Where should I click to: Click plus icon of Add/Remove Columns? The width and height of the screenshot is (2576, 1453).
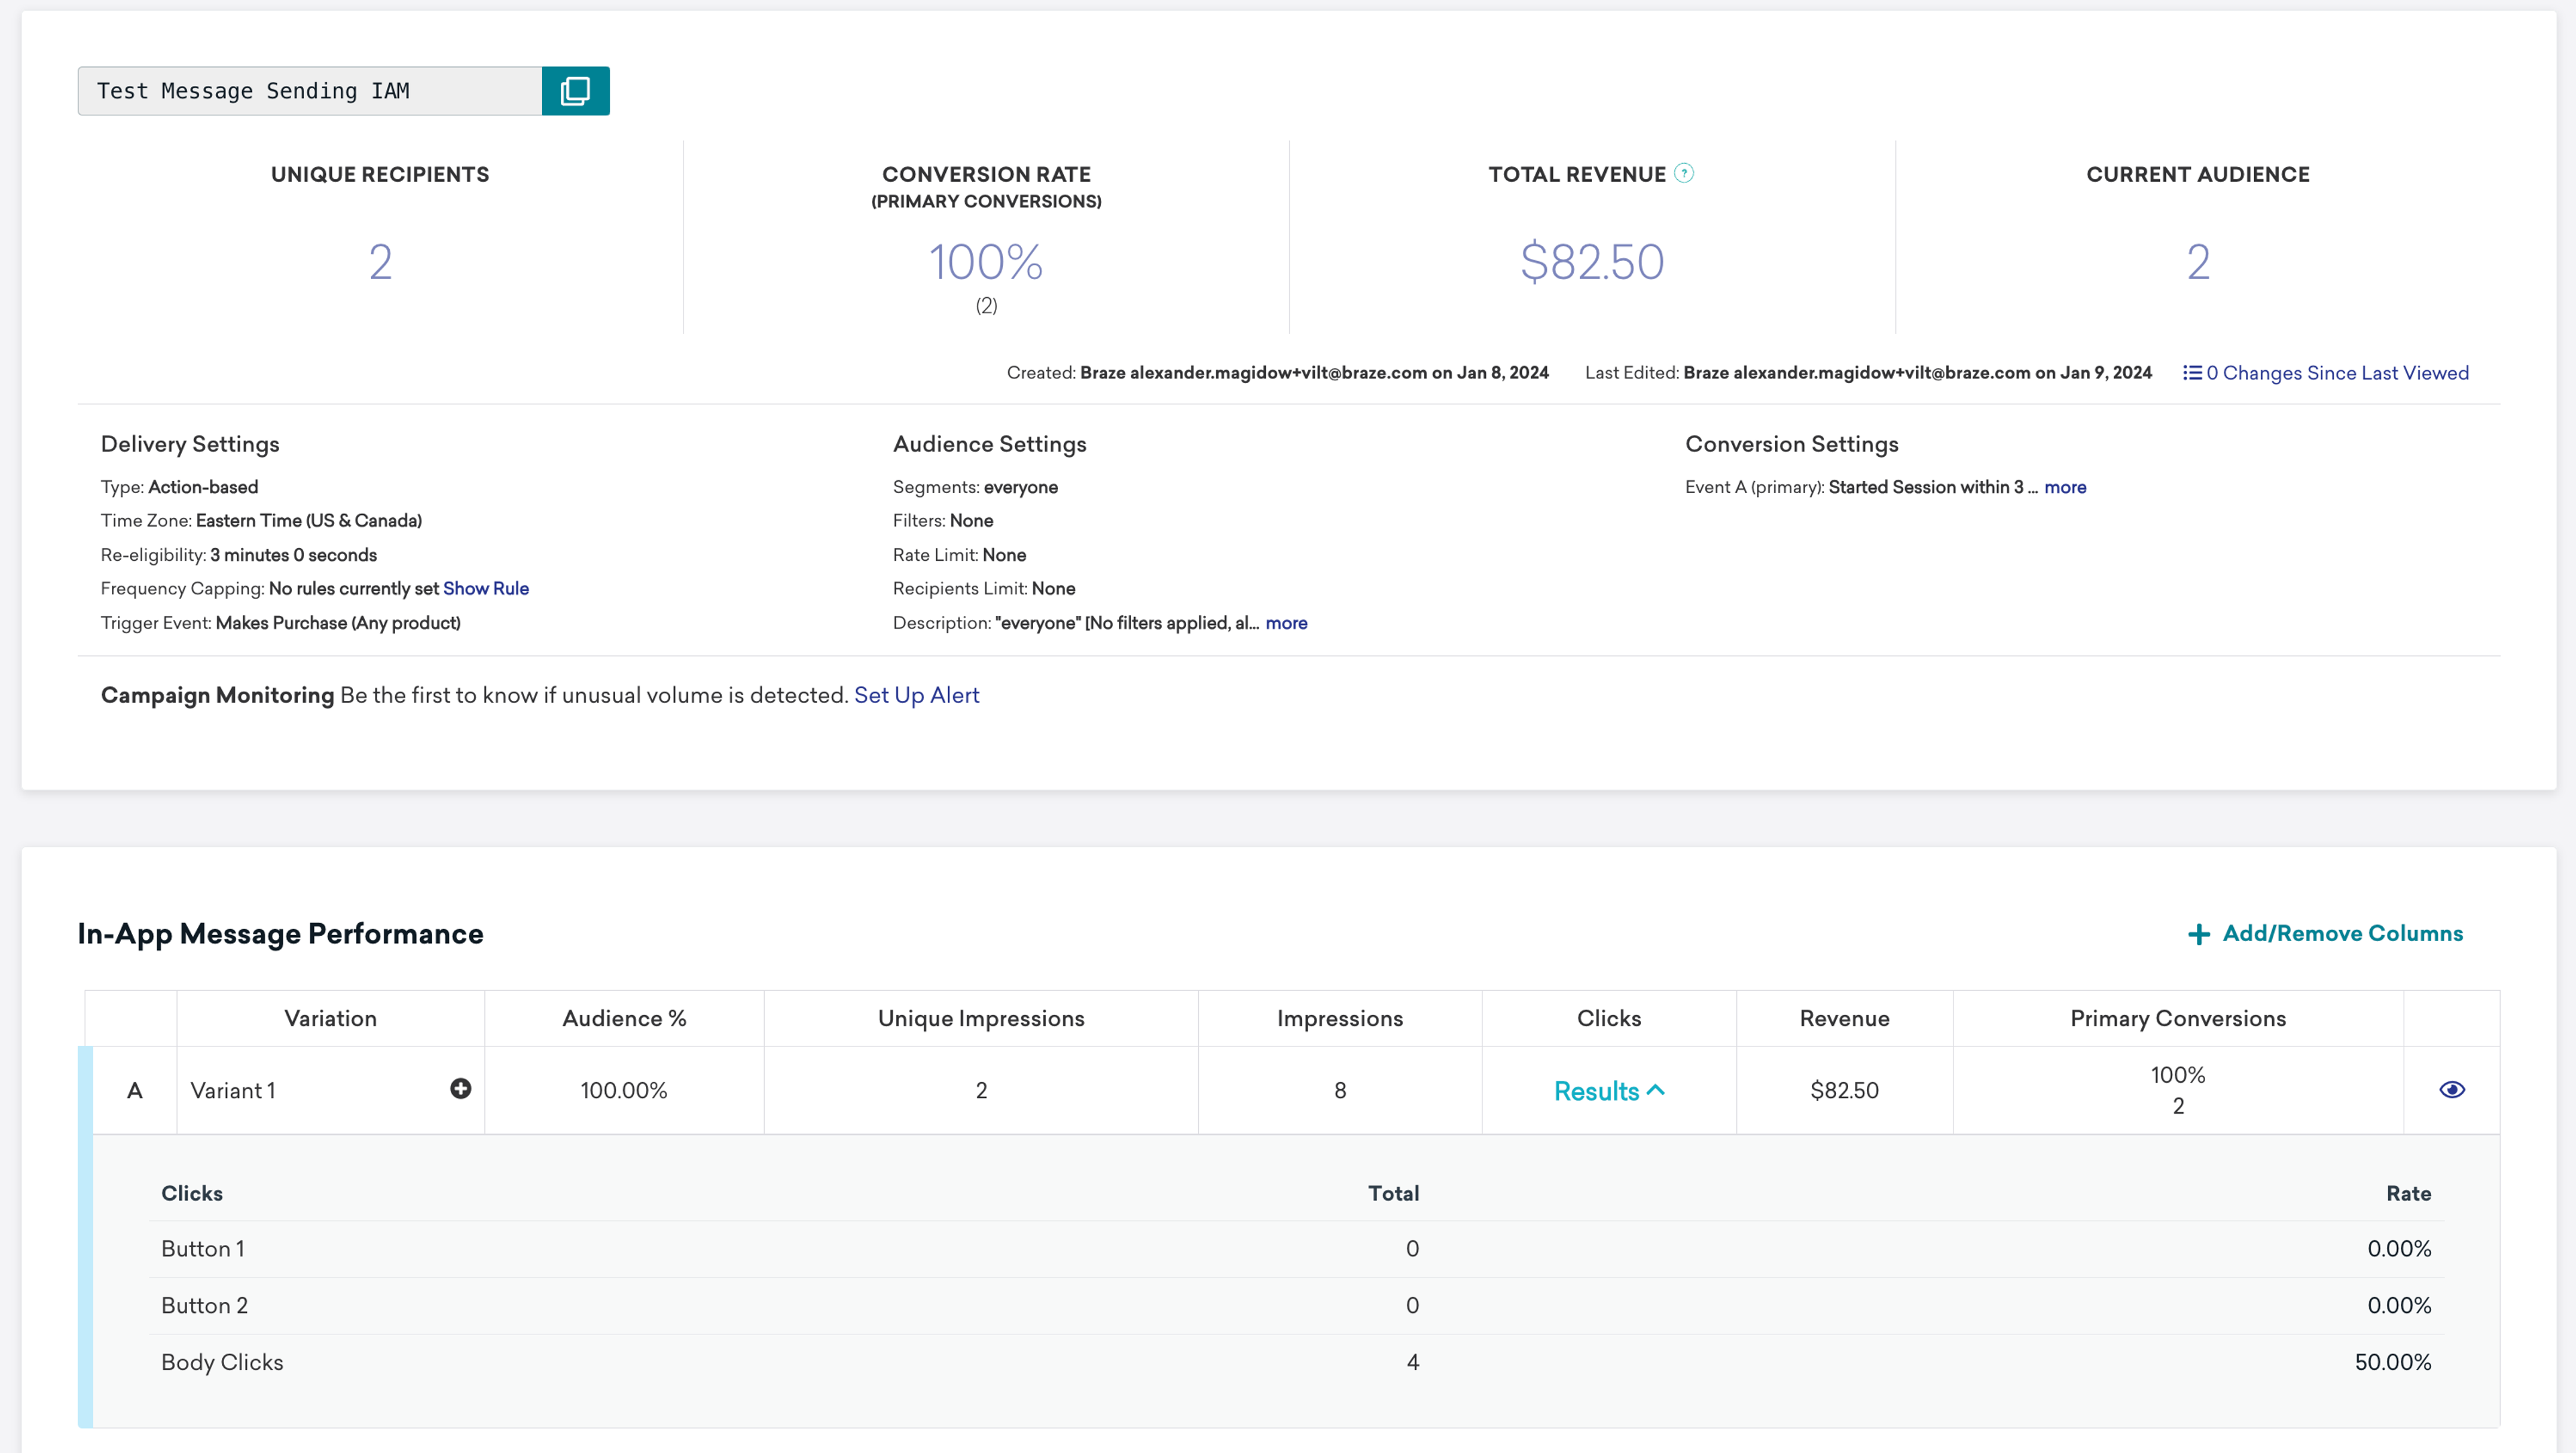[x=2198, y=934]
